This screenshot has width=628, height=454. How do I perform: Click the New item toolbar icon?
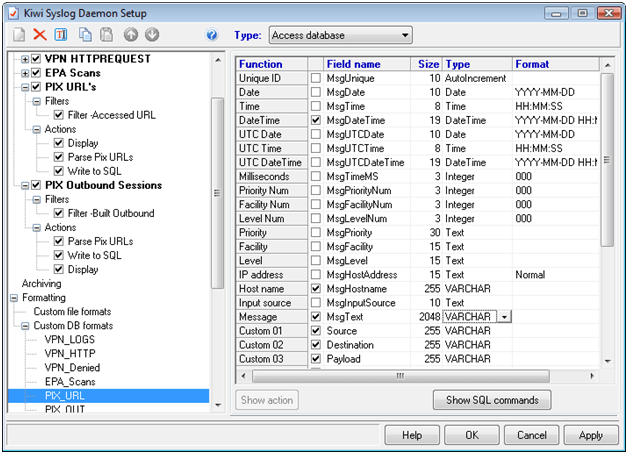[19, 35]
